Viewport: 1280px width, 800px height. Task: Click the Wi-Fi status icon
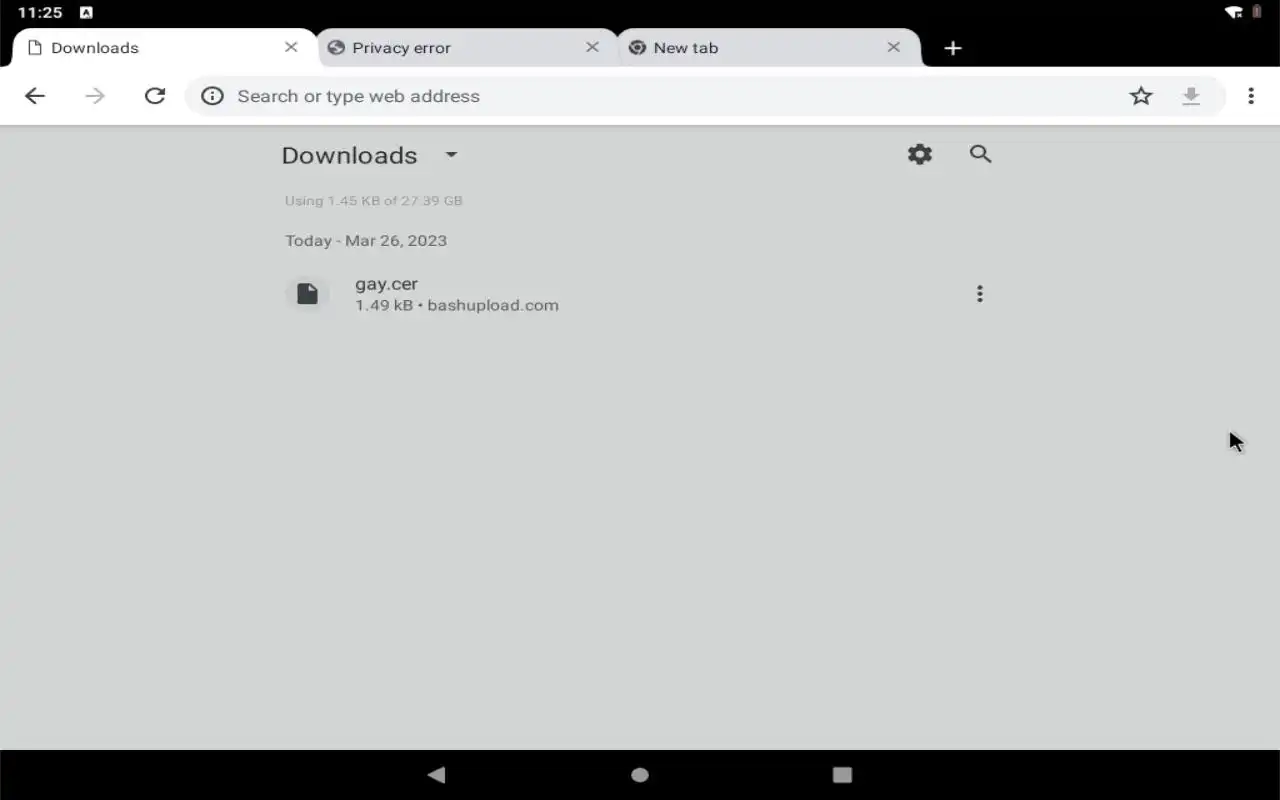(x=1234, y=12)
